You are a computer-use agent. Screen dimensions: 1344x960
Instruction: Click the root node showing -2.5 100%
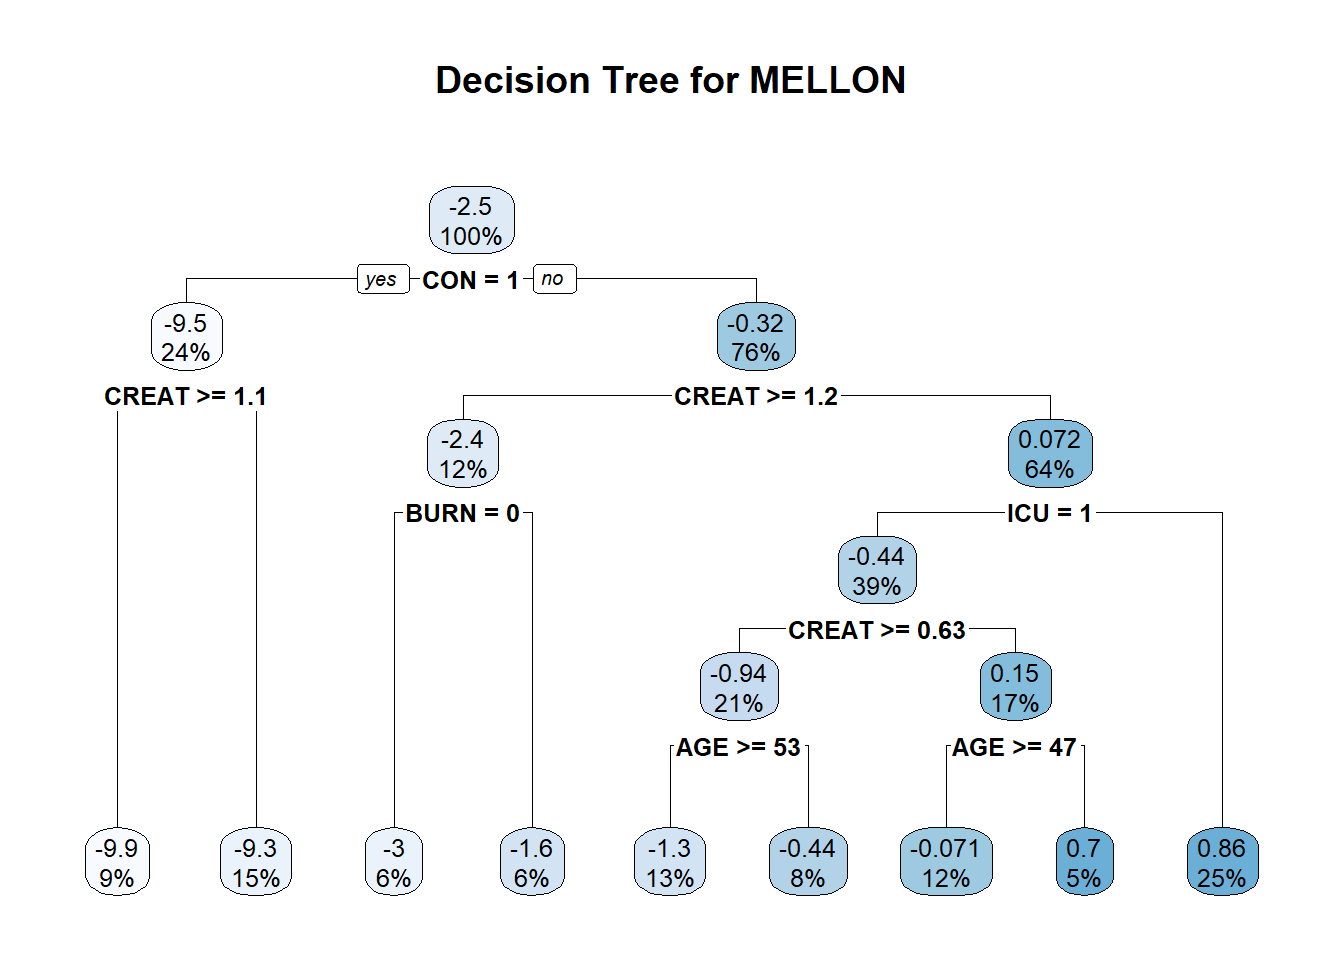click(x=471, y=221)
